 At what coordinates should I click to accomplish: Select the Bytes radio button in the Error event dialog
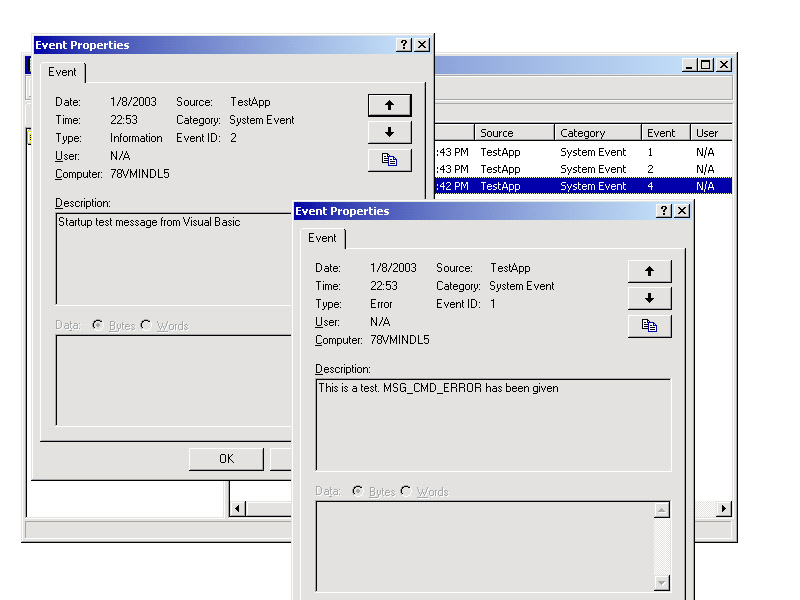tap(357, 491)
